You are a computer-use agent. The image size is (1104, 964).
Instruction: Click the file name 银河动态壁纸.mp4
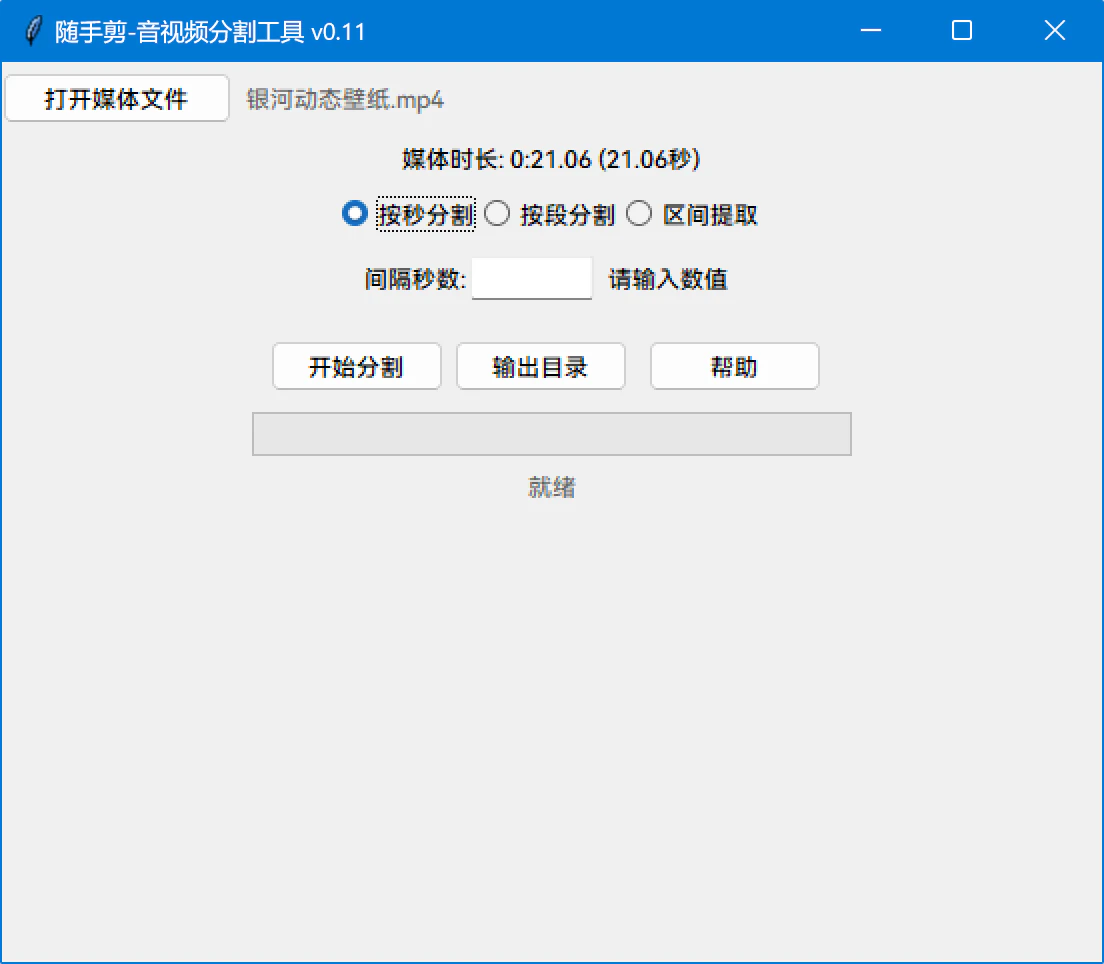tap(345, 100)
